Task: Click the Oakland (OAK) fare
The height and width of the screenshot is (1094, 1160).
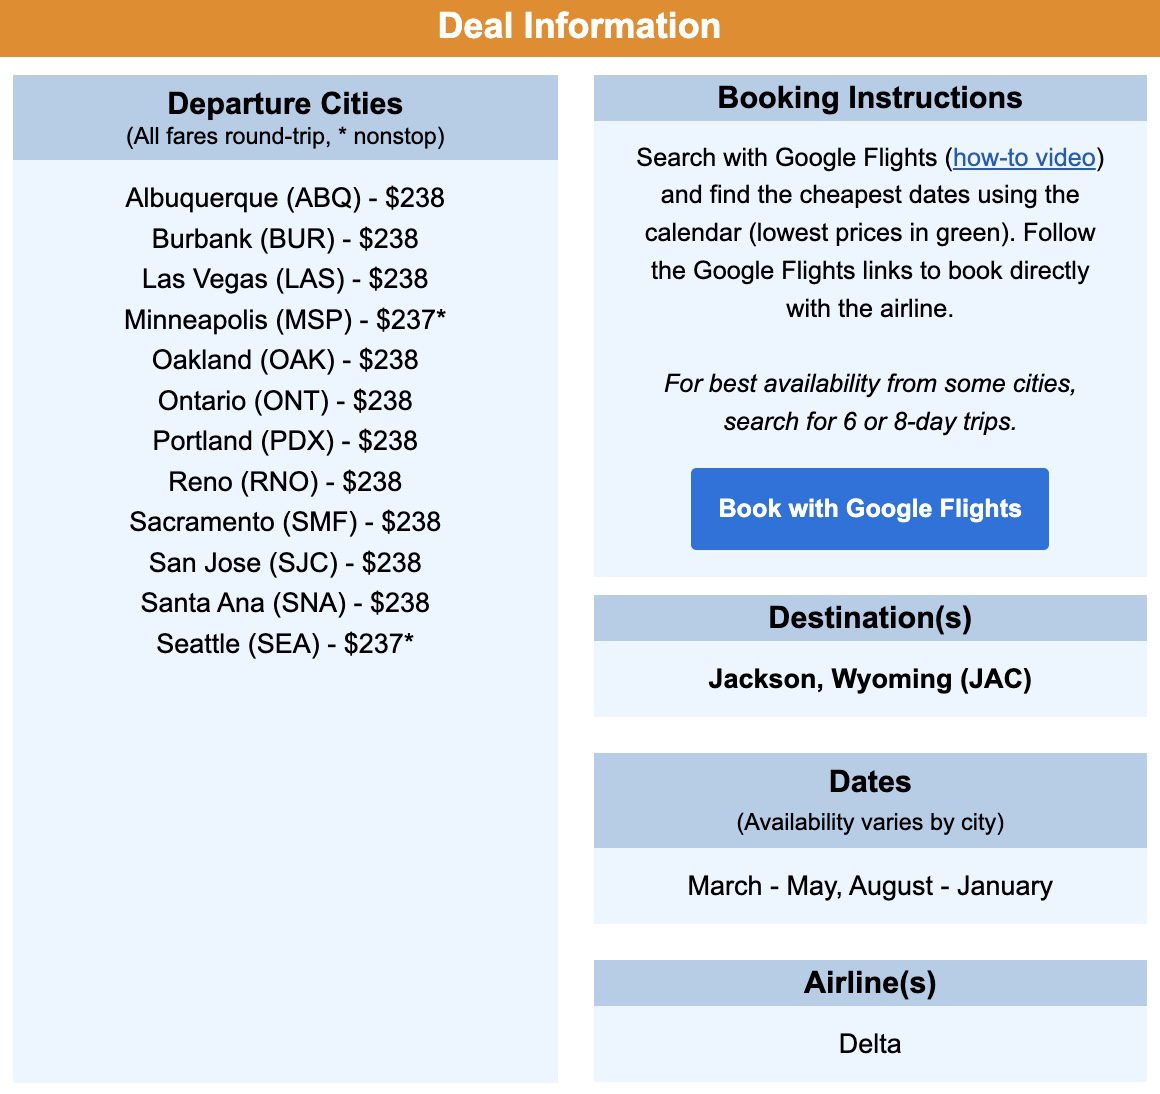Action: tap(284, 360)
